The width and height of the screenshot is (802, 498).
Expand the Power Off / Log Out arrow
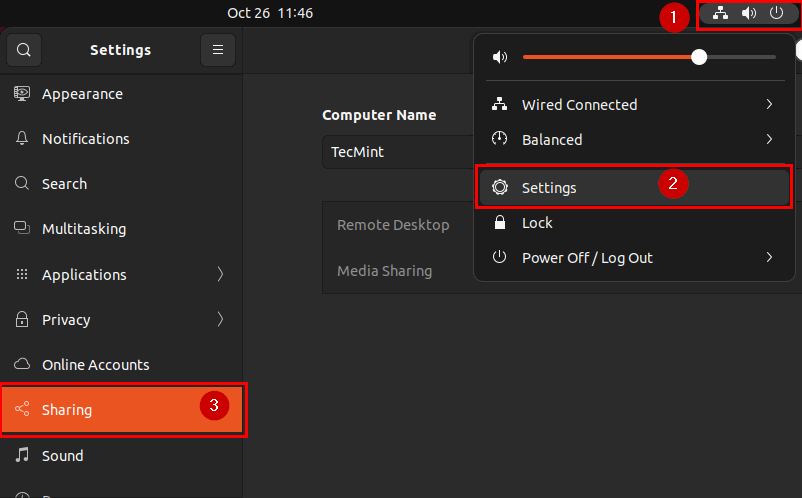pos(769,258)
